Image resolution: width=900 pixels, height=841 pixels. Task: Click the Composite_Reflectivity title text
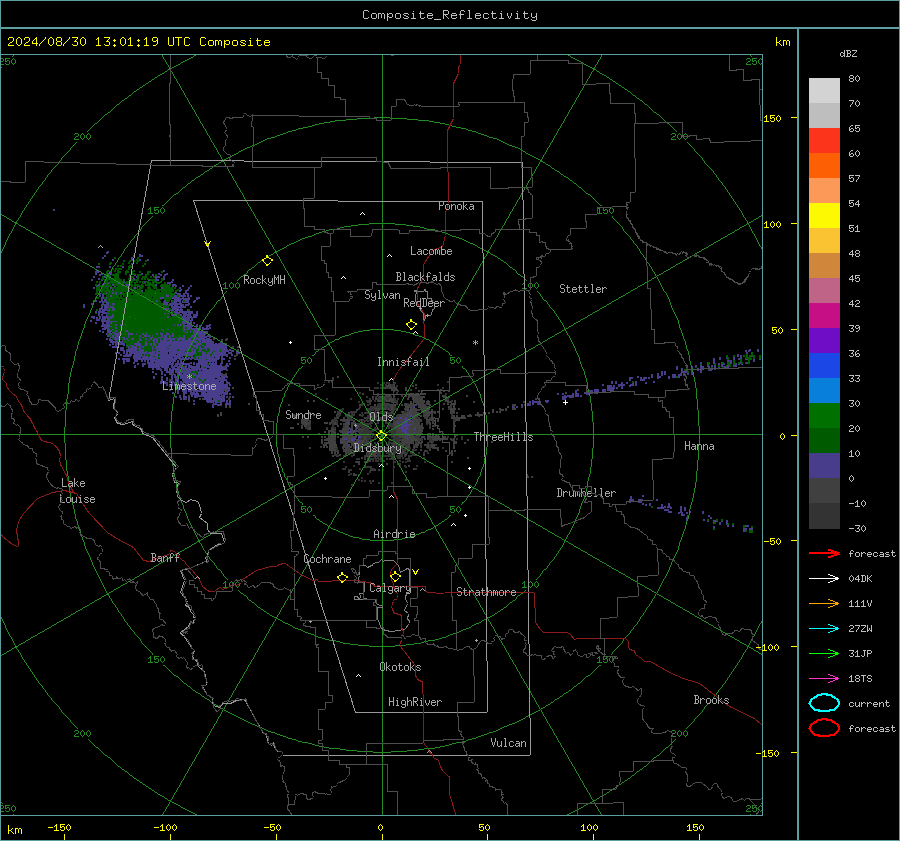[449, 15]
